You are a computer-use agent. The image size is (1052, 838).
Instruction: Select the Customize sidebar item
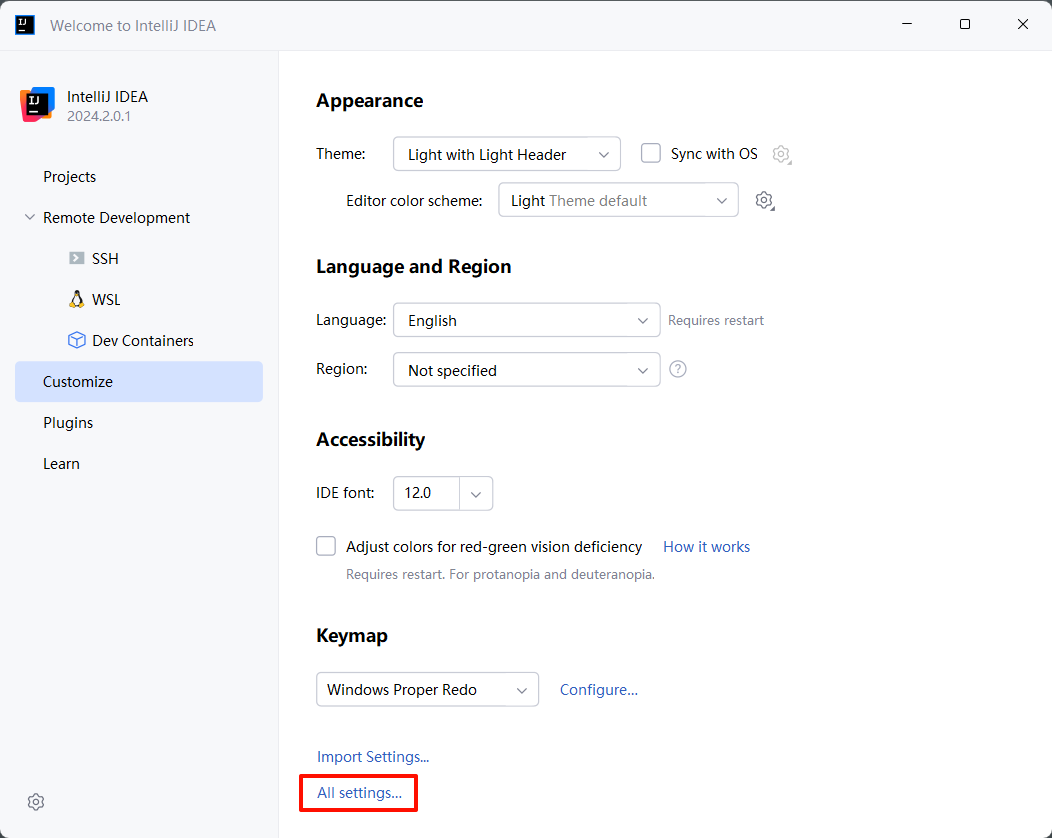click(x=139, y=382)
